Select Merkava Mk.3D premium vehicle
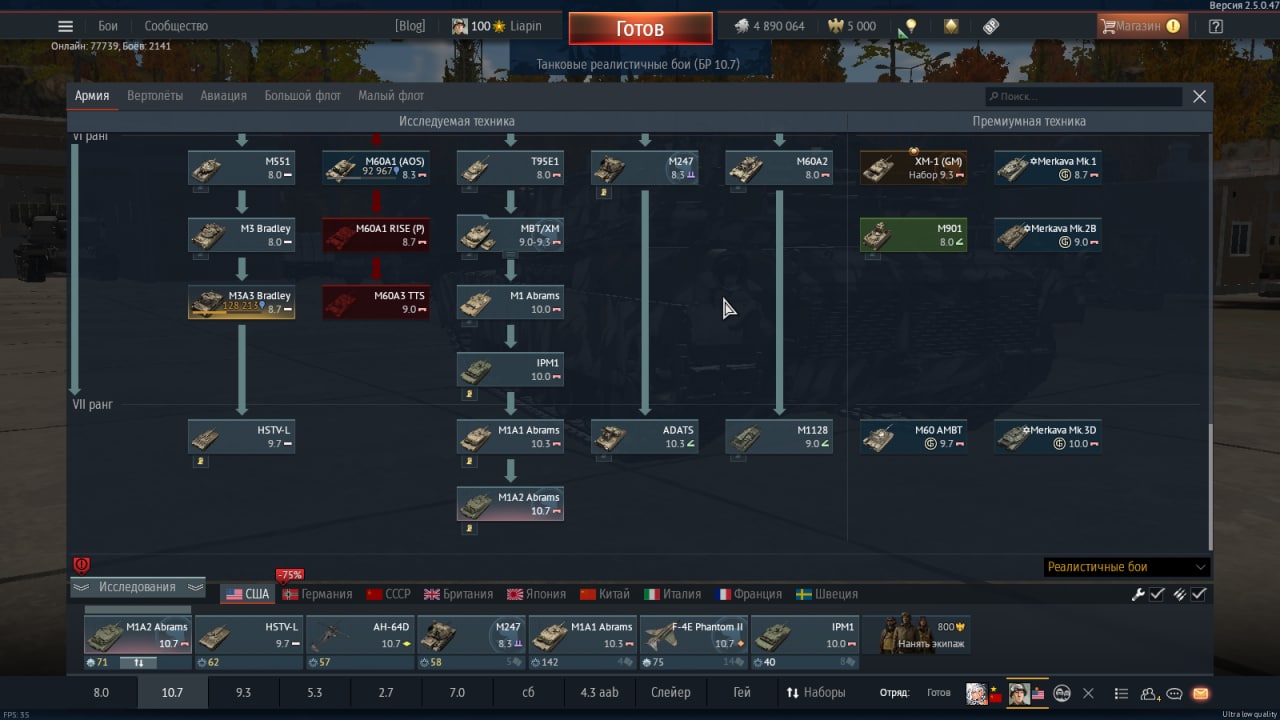The width and height of the screenshot is (1280, 720). click(x=1048, y=436)
